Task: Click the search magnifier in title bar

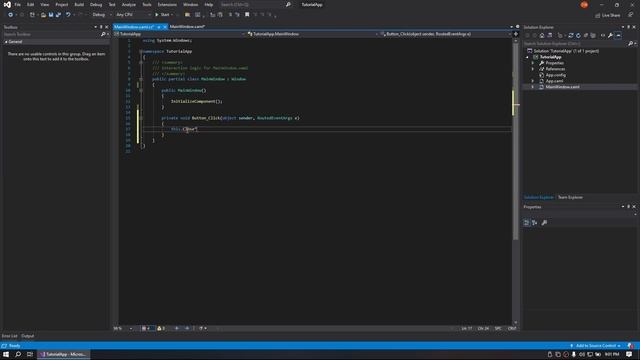Action: (x=288, y=4)
